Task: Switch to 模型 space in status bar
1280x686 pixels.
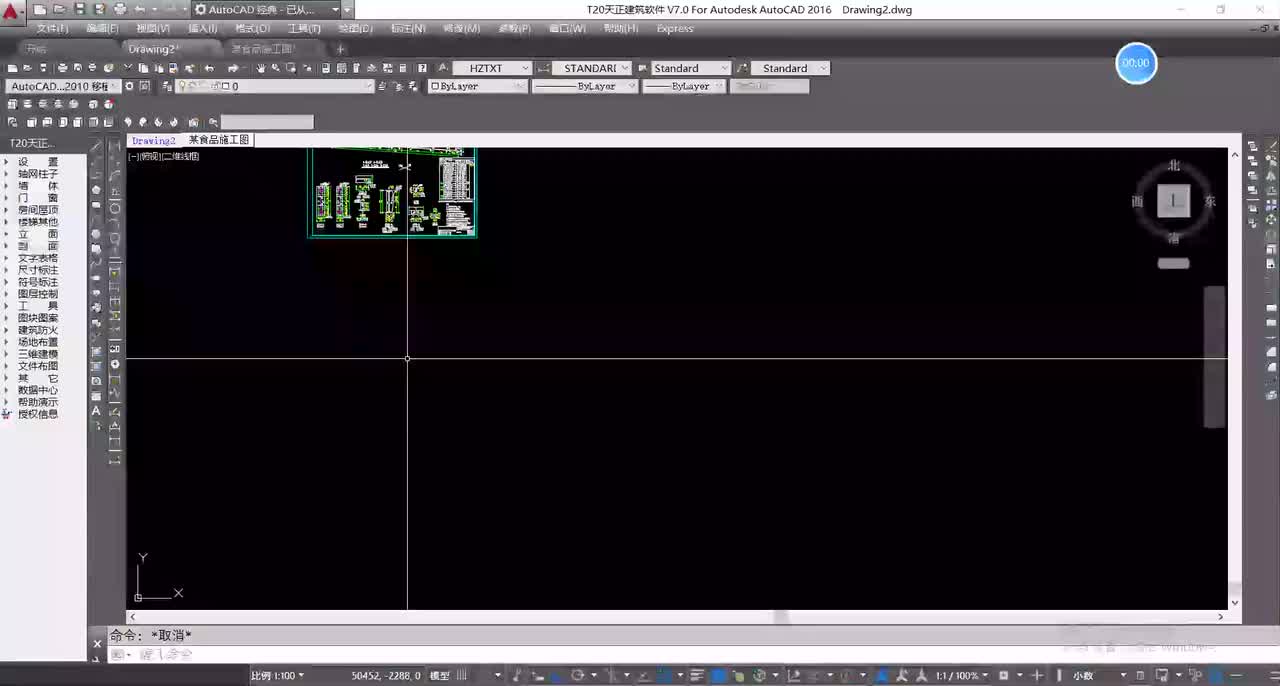Action: click(x=440, y=676)
